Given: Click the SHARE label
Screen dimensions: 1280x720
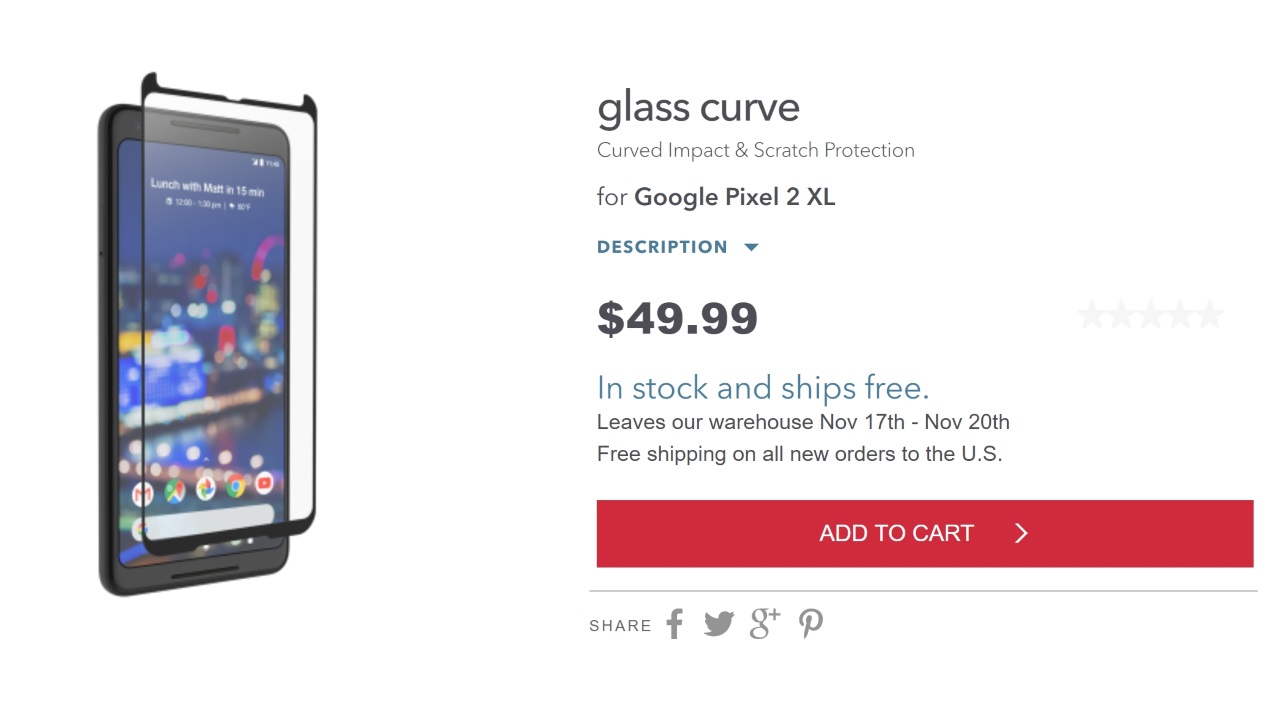Looking at the screenshot, I should 620,626.
